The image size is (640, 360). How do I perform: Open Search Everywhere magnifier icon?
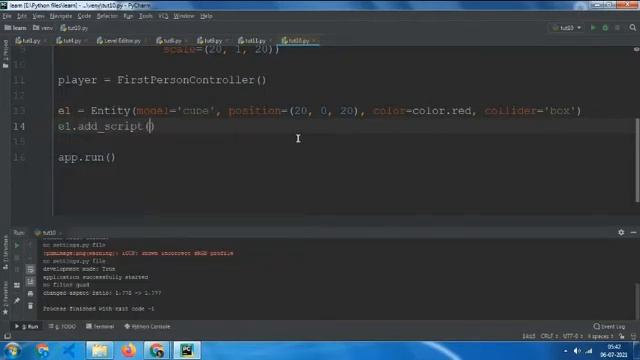(x=632, y=28)
